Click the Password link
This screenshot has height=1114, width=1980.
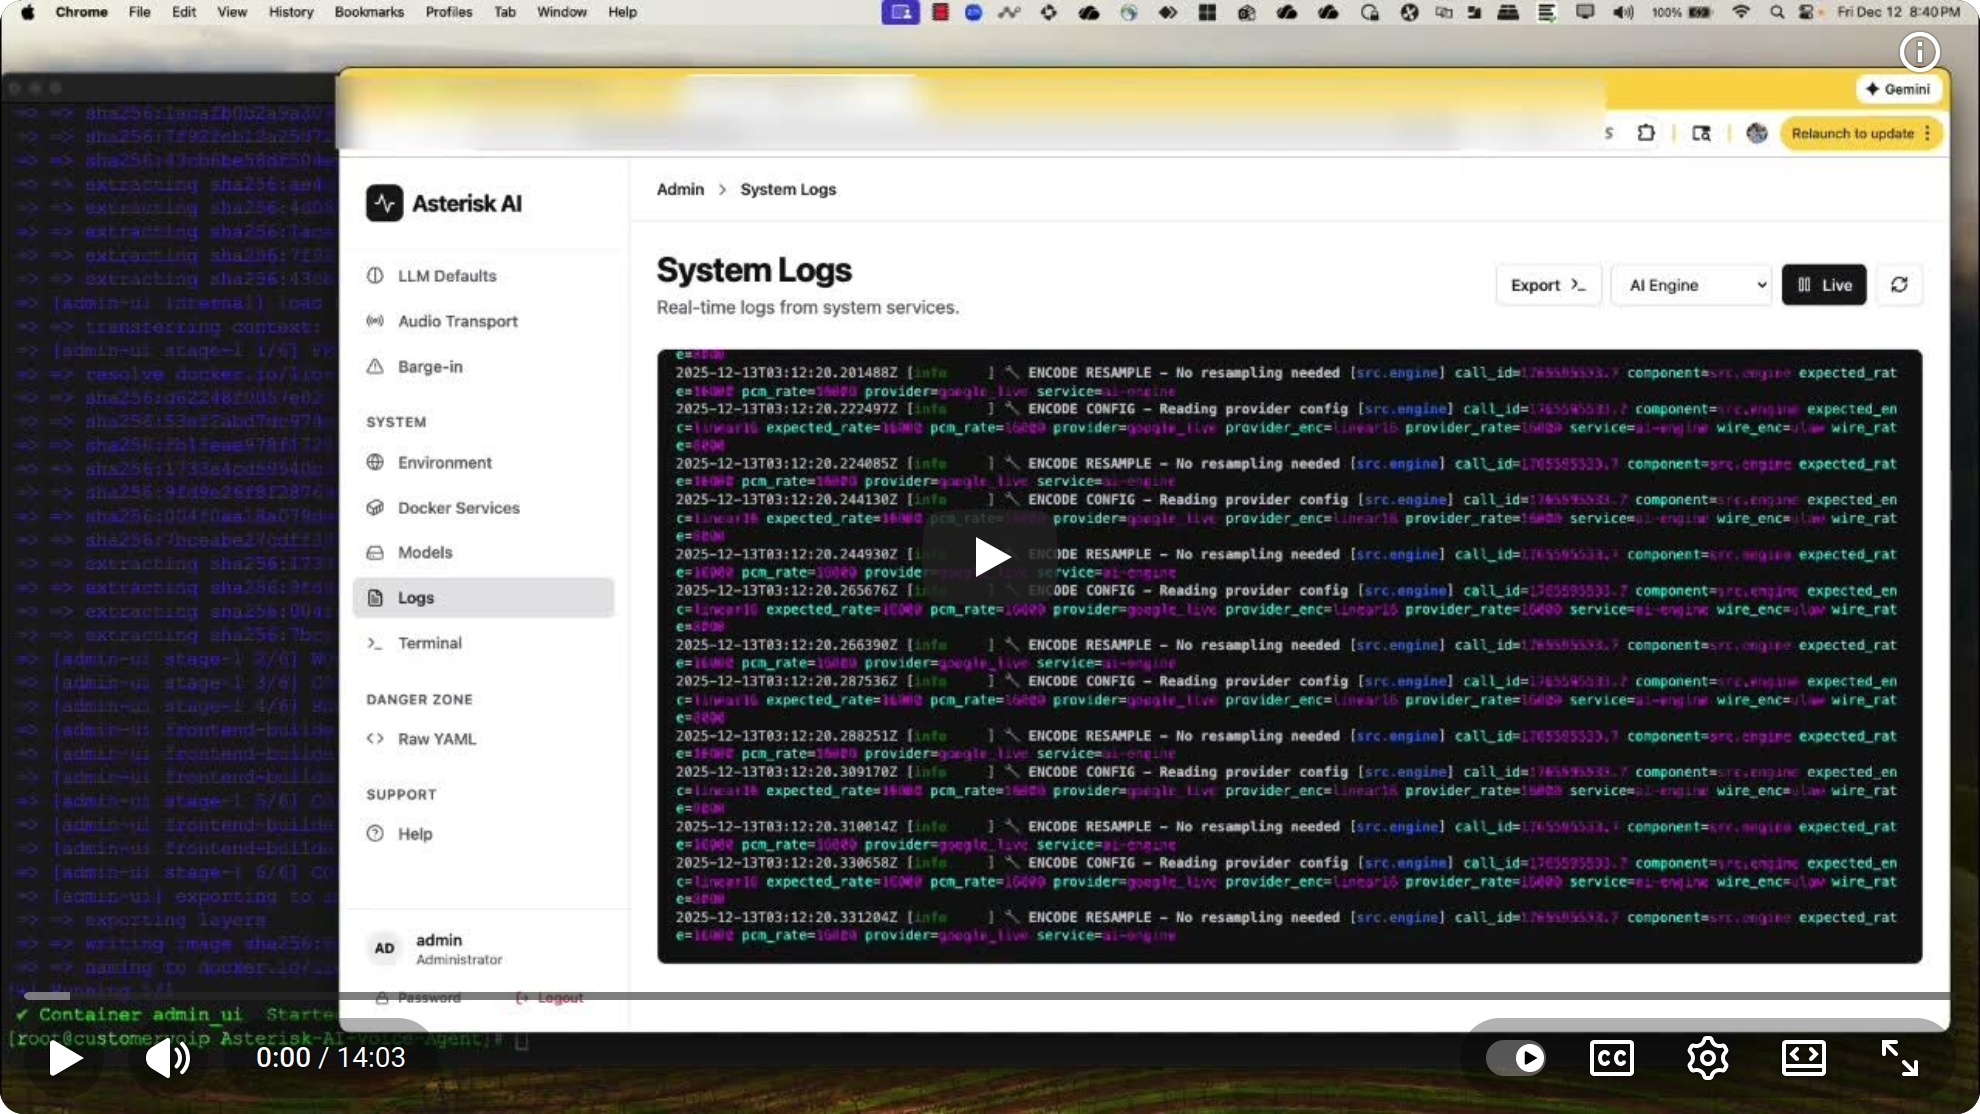418,998
